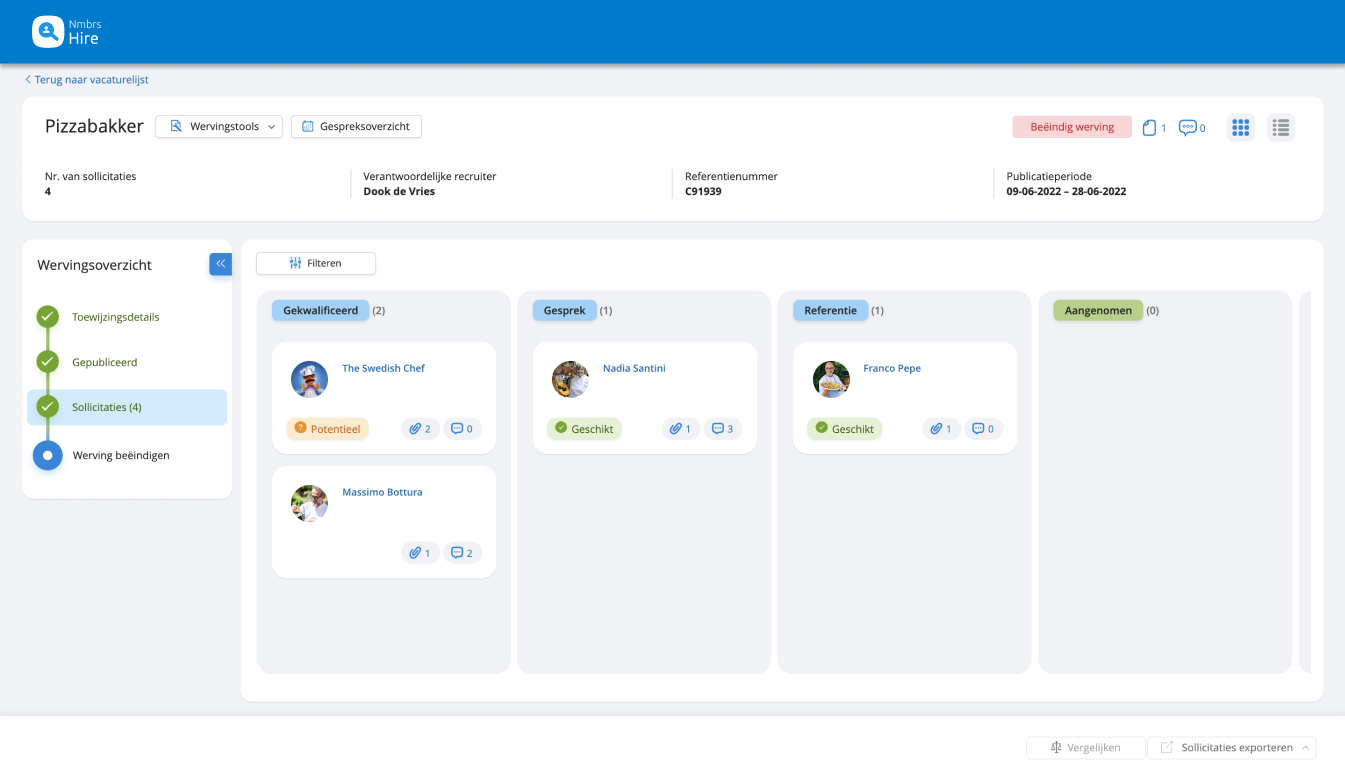Switch to grid view of applications
Viewport: 1345px width, 765px height.
coord(1240,127)
